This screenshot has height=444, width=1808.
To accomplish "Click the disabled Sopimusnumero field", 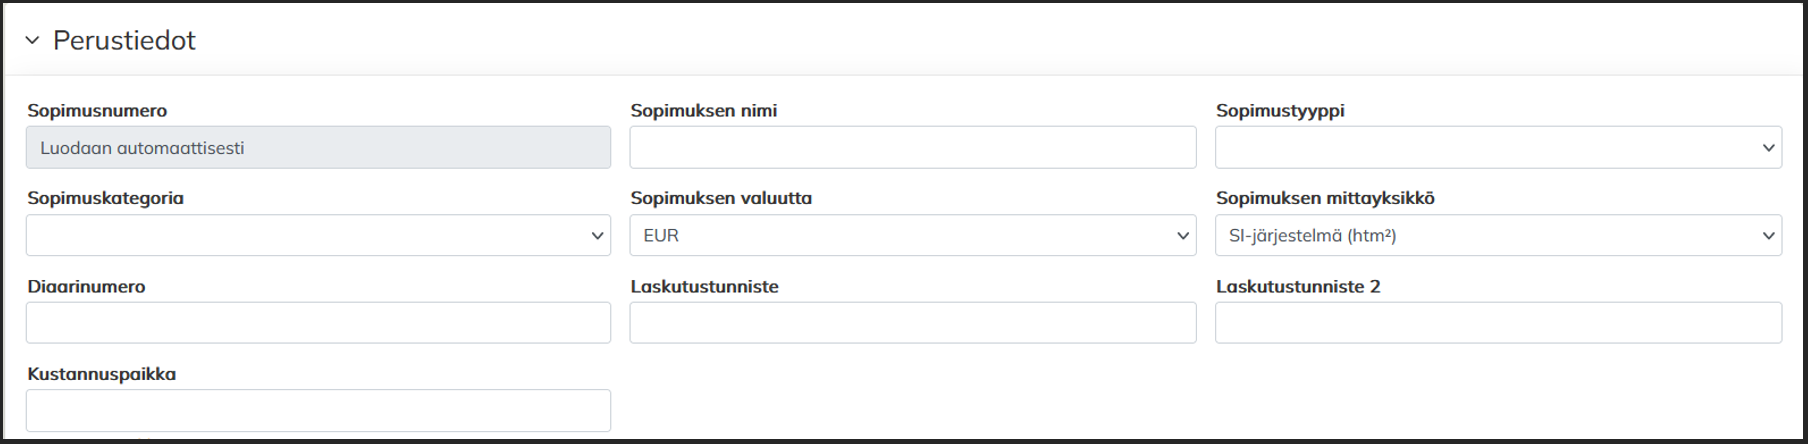I will tap(318, 148).
